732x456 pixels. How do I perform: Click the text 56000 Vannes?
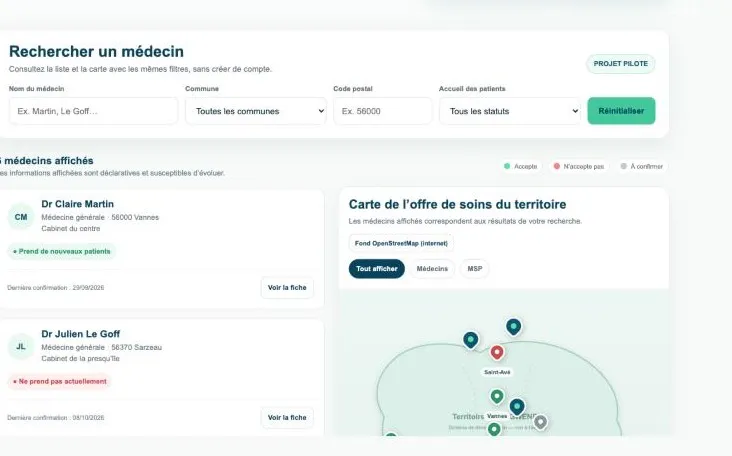(135, 217)
